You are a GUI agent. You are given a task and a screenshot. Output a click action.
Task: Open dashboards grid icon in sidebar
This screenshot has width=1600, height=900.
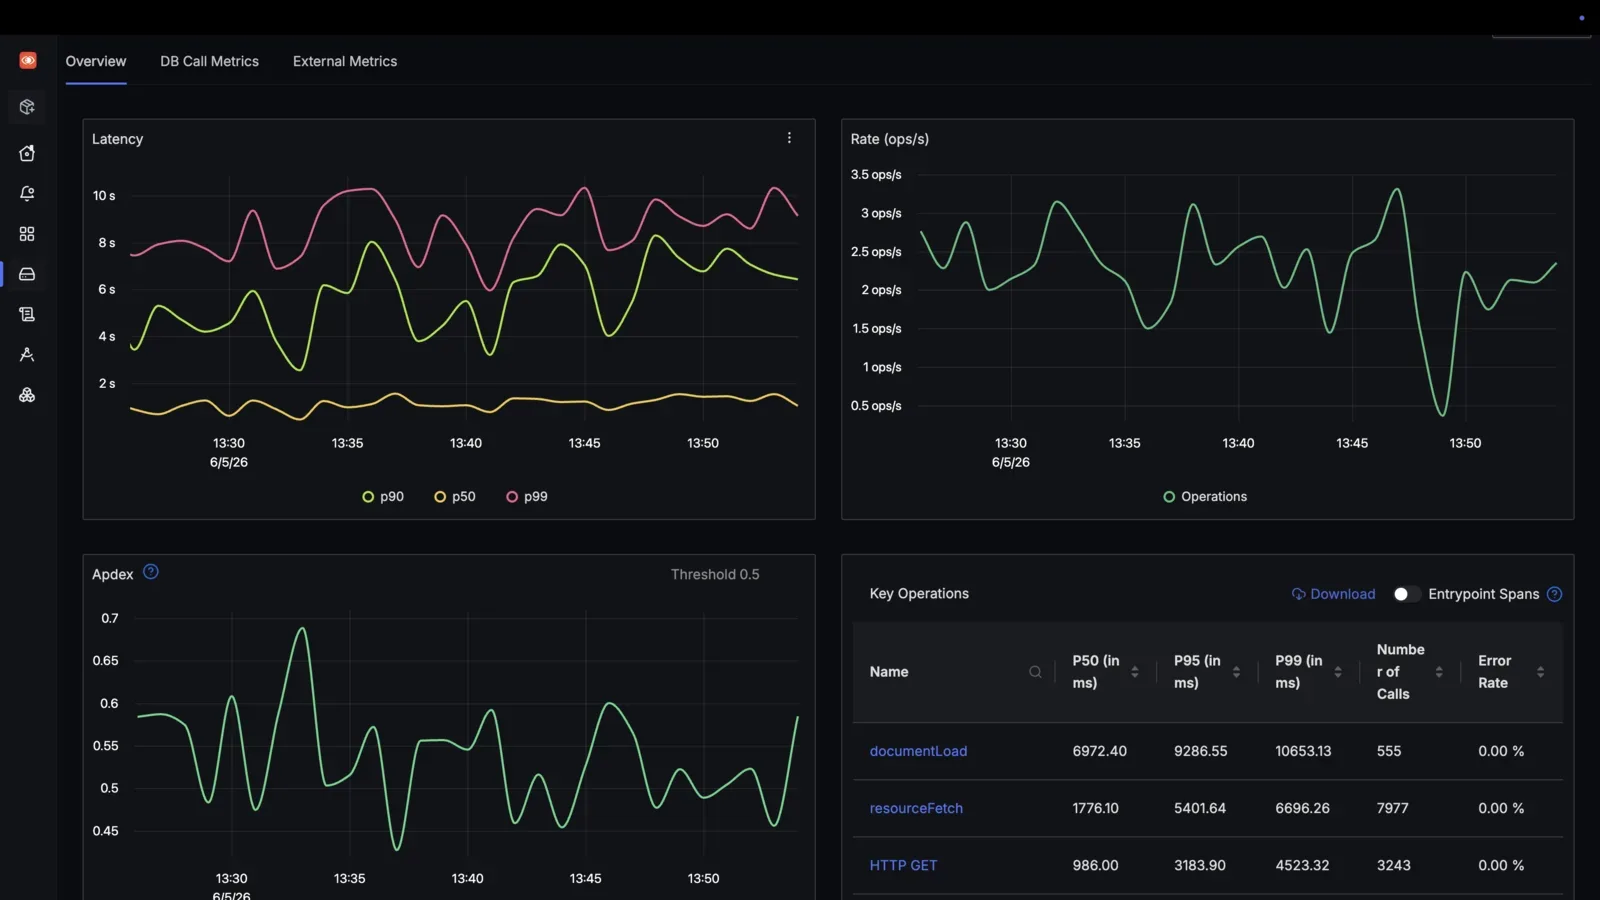pos(27,234)
